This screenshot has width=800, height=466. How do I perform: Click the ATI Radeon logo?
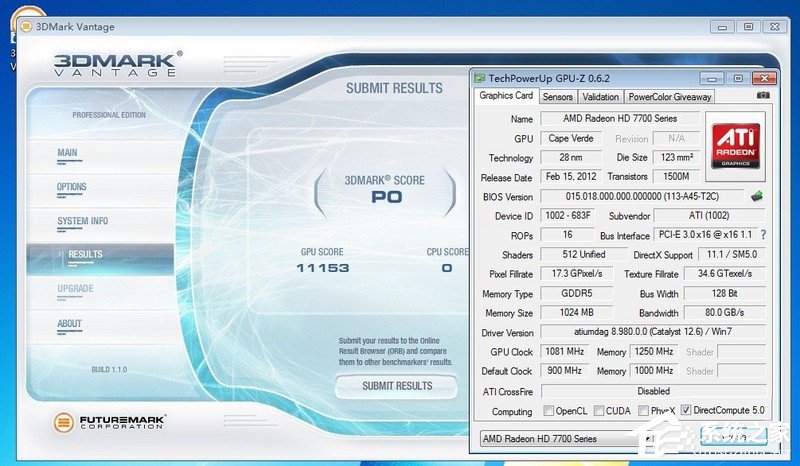pyautogui.click(x=735, y=146)
